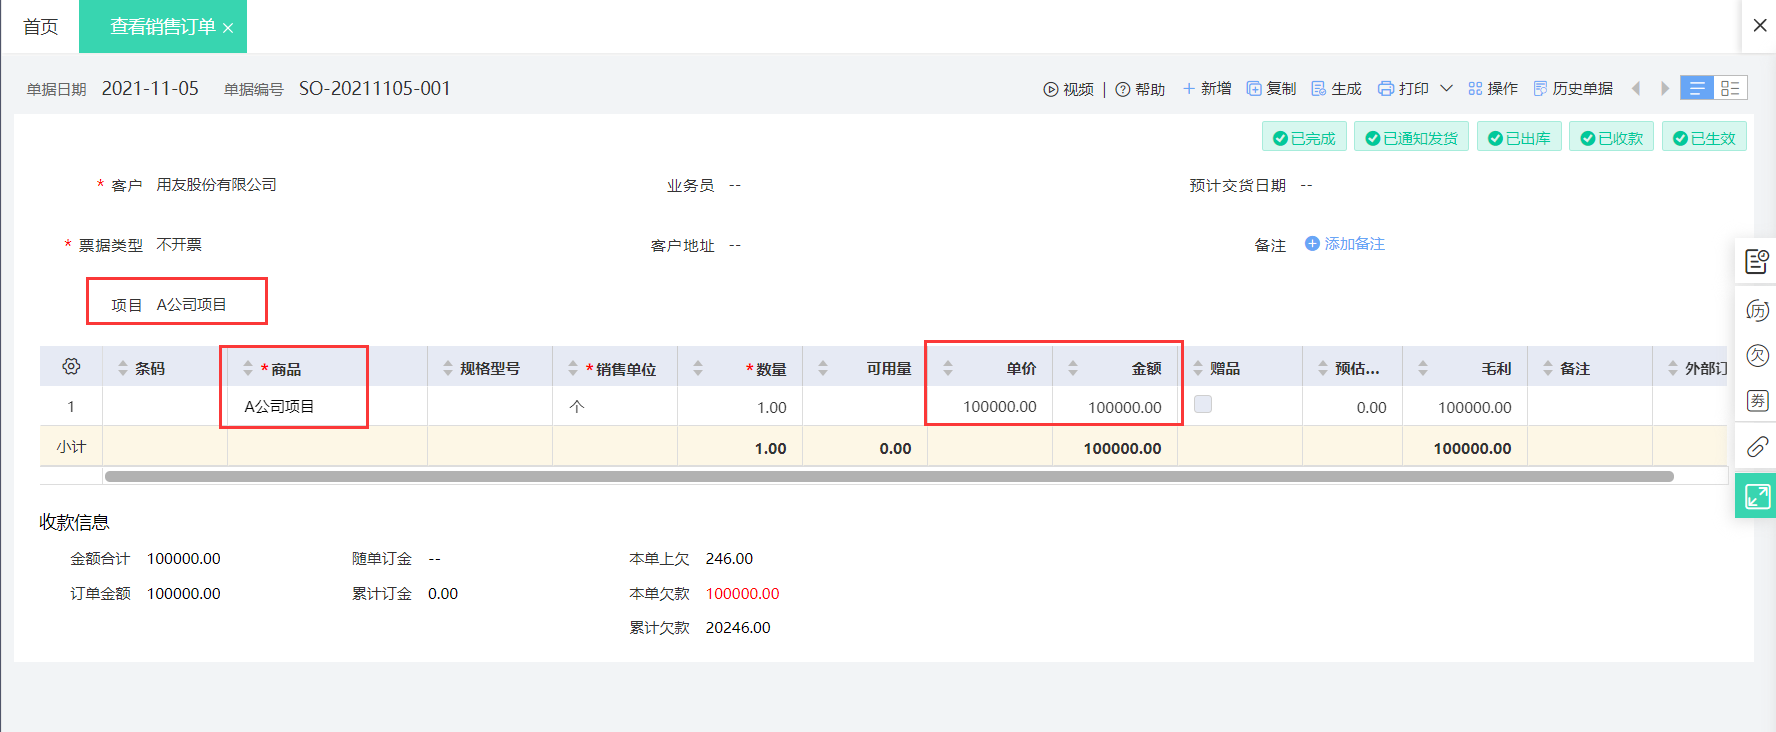Viewport: 1776px width, 732px height.
Task: Sort by the 金额 column
Action: point(1073,368)
